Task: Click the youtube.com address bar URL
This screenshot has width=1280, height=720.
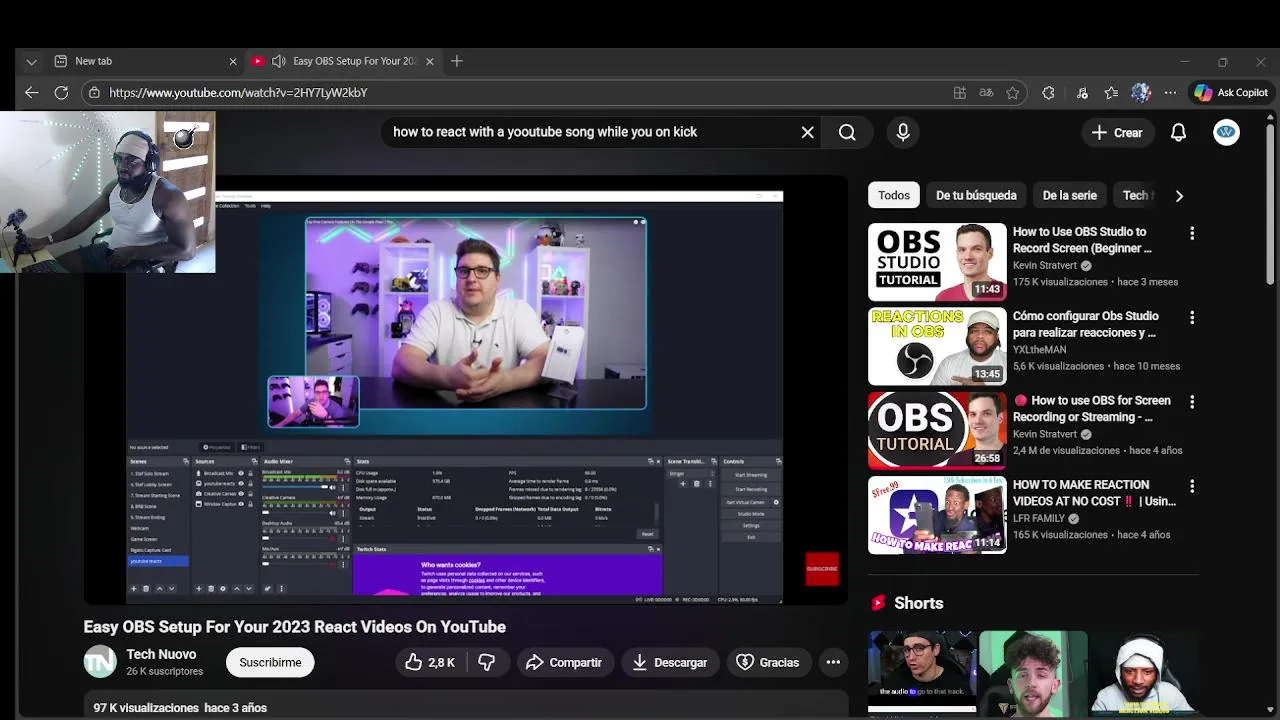Action: [x=238, y=92]
